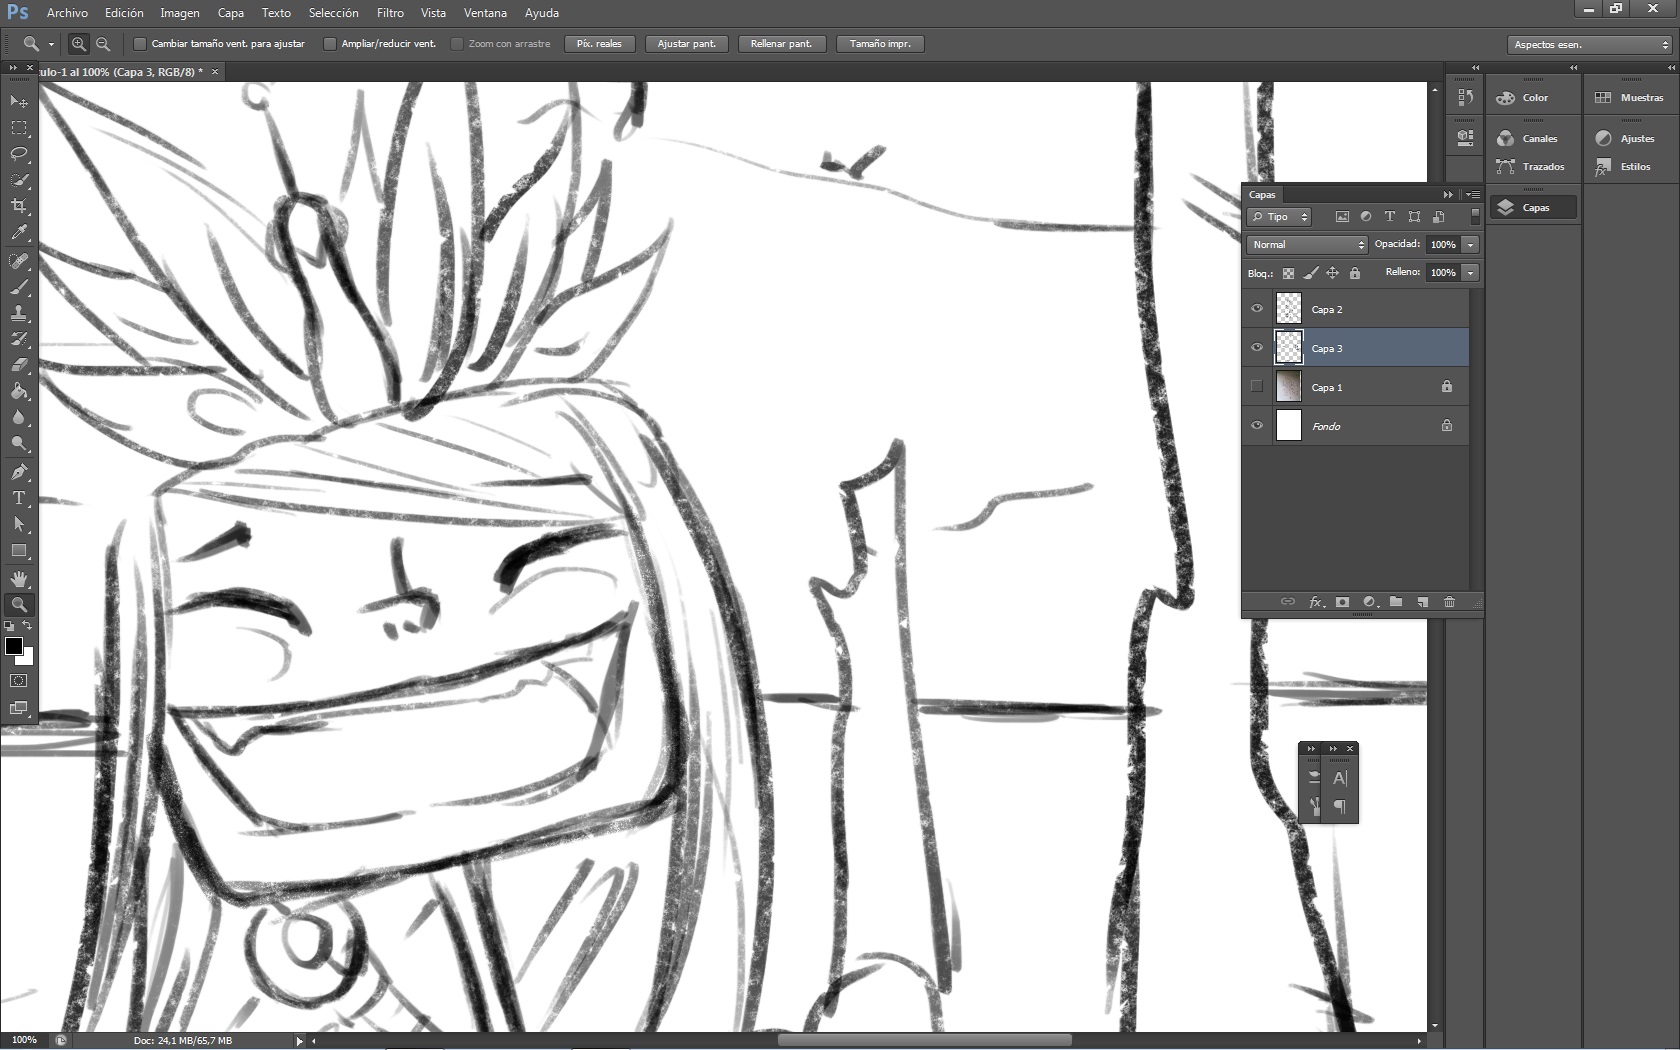1680x1050 pixels.
Task: Click the Capa 3 layer thumbnail
Action: (1289, 347)
